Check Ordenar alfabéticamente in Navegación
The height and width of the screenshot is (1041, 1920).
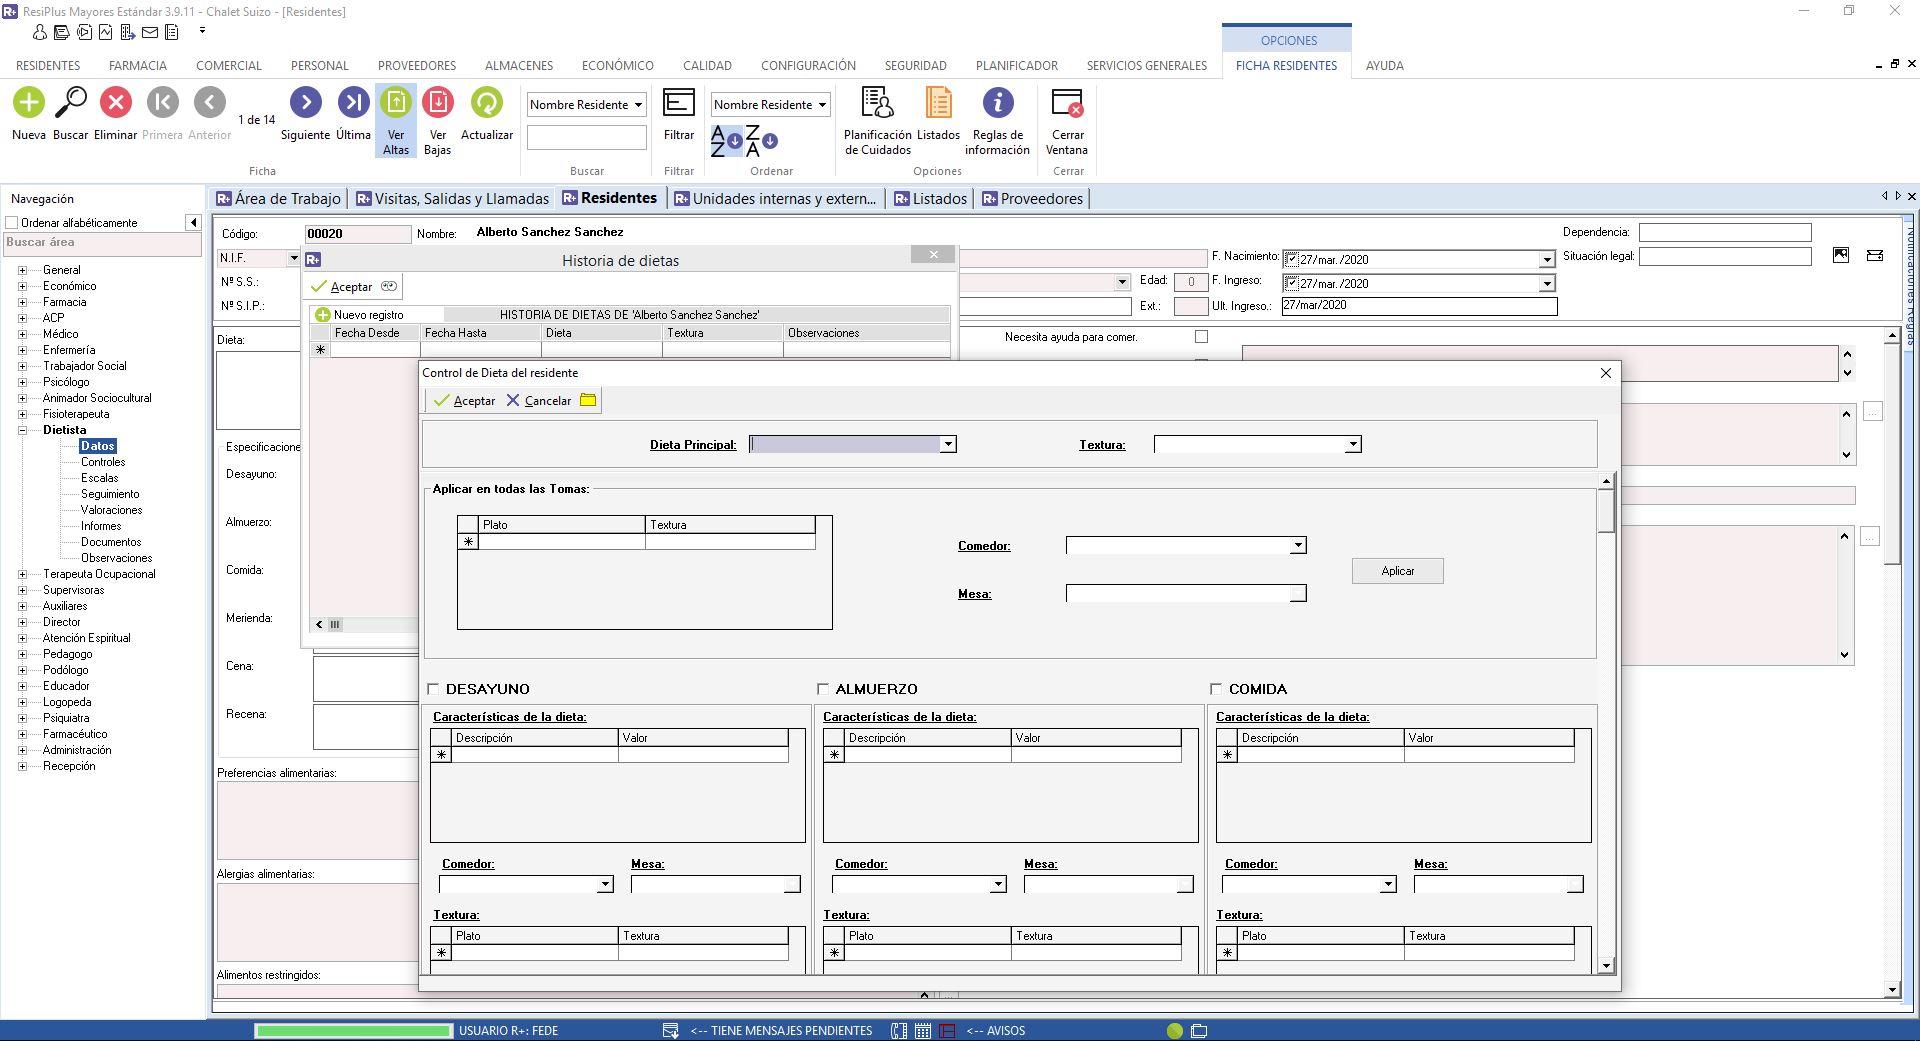(12, 223)
